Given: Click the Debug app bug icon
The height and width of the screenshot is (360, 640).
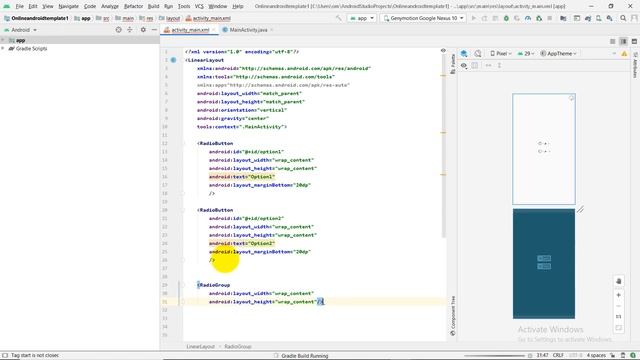Looking at the screenshot, I should (506, 18).
